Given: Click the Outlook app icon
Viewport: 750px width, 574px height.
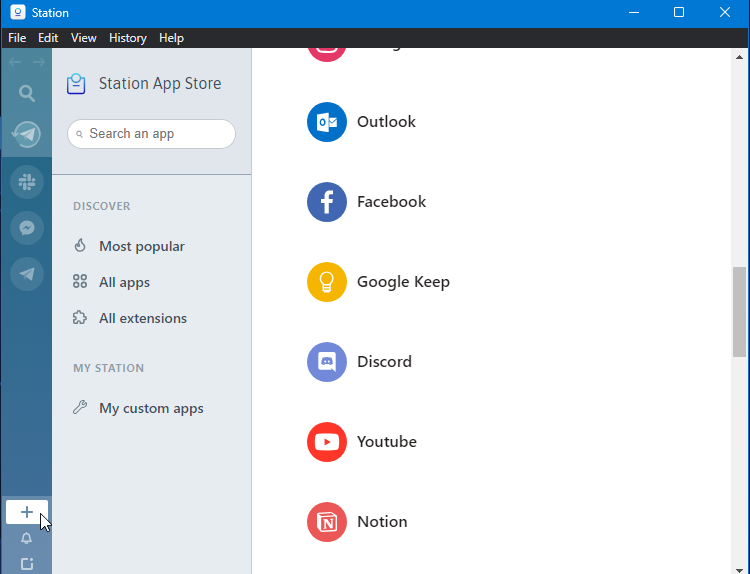Looking at the screenshot, I should pyautogui.click(x=327, y=122).
